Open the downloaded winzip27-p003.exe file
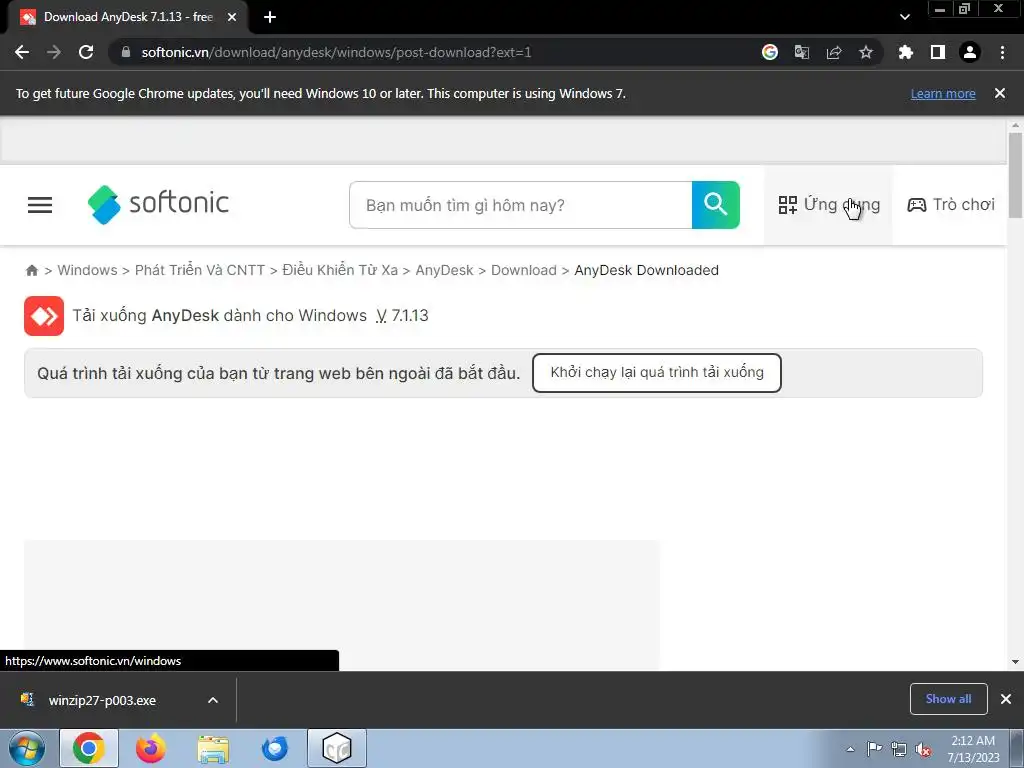 [102, 701]
